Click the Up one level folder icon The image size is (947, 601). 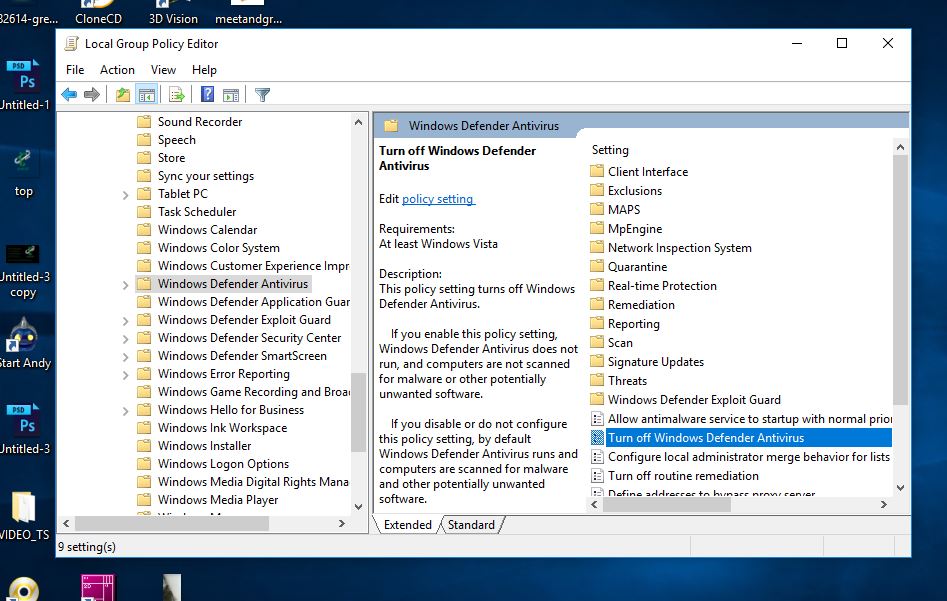123,94
